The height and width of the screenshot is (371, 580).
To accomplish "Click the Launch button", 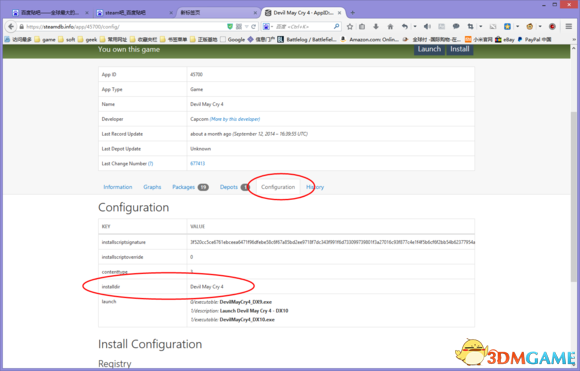I will pos(429,49).
